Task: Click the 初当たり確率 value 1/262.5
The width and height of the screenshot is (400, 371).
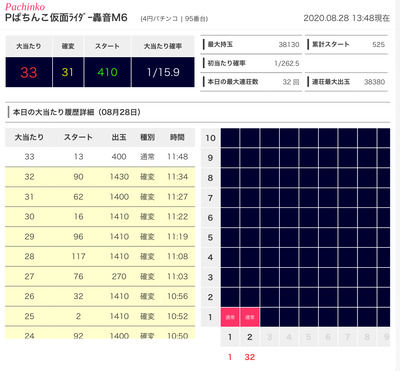Action: tap(287, 63)
